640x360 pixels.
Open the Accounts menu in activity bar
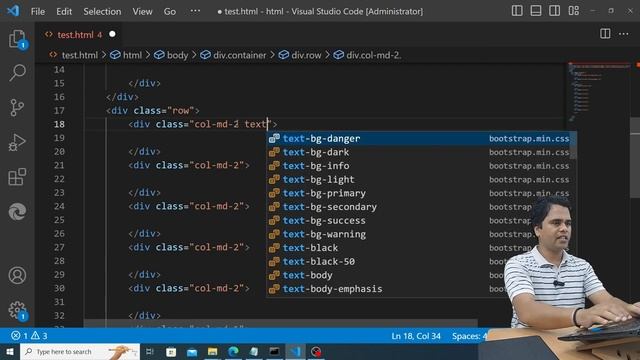click(17, 276)
